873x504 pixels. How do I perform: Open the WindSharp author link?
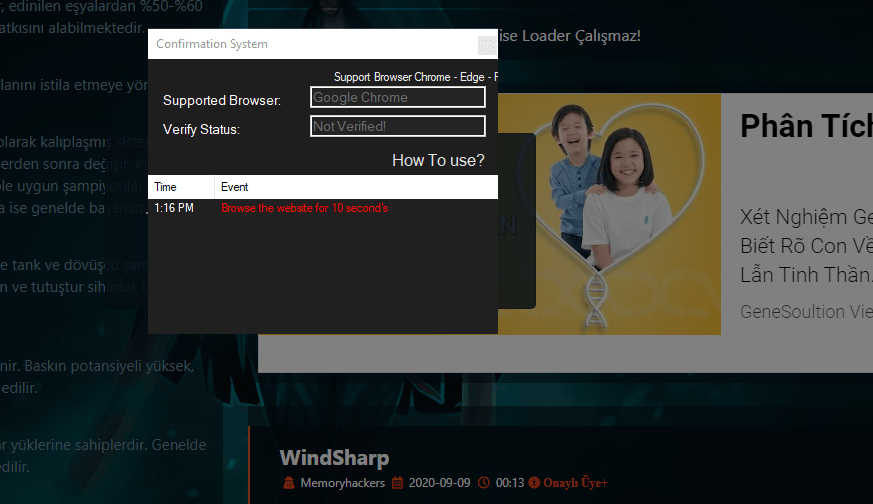coord(334,458)
